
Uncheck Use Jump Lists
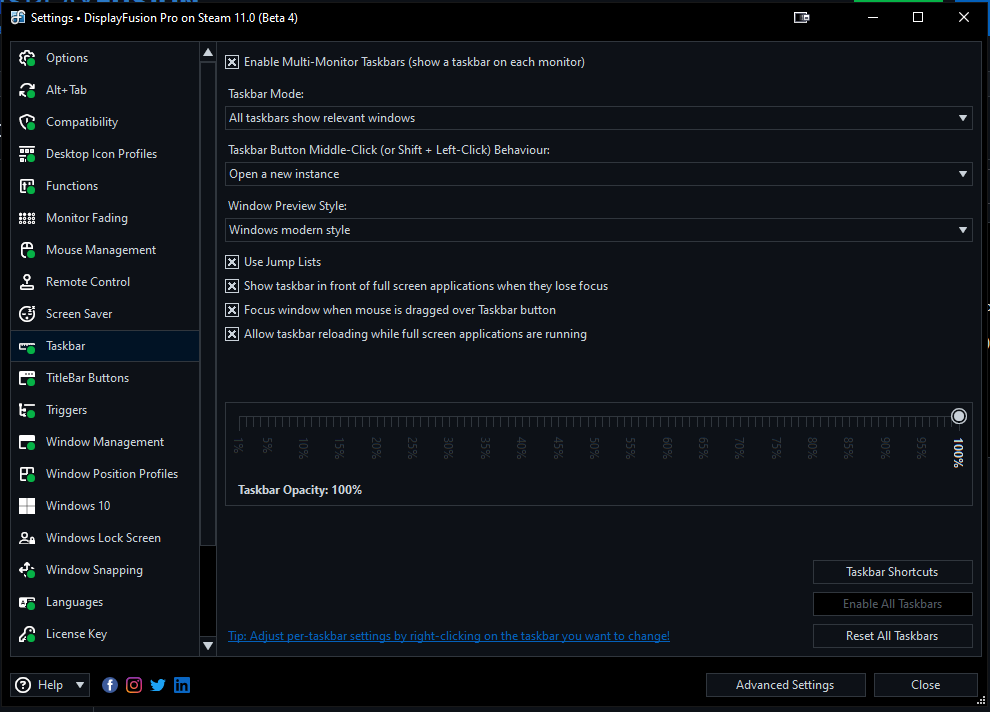pos(232,262)
